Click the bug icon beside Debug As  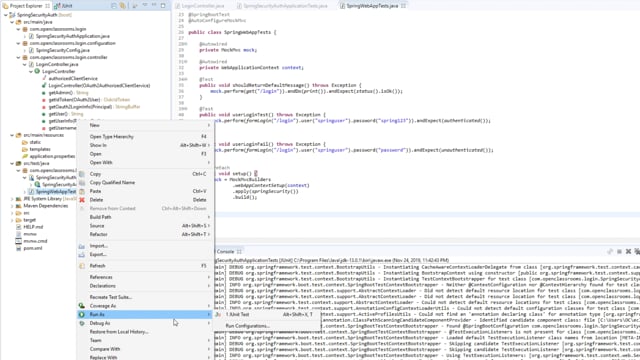pos(82,323)
